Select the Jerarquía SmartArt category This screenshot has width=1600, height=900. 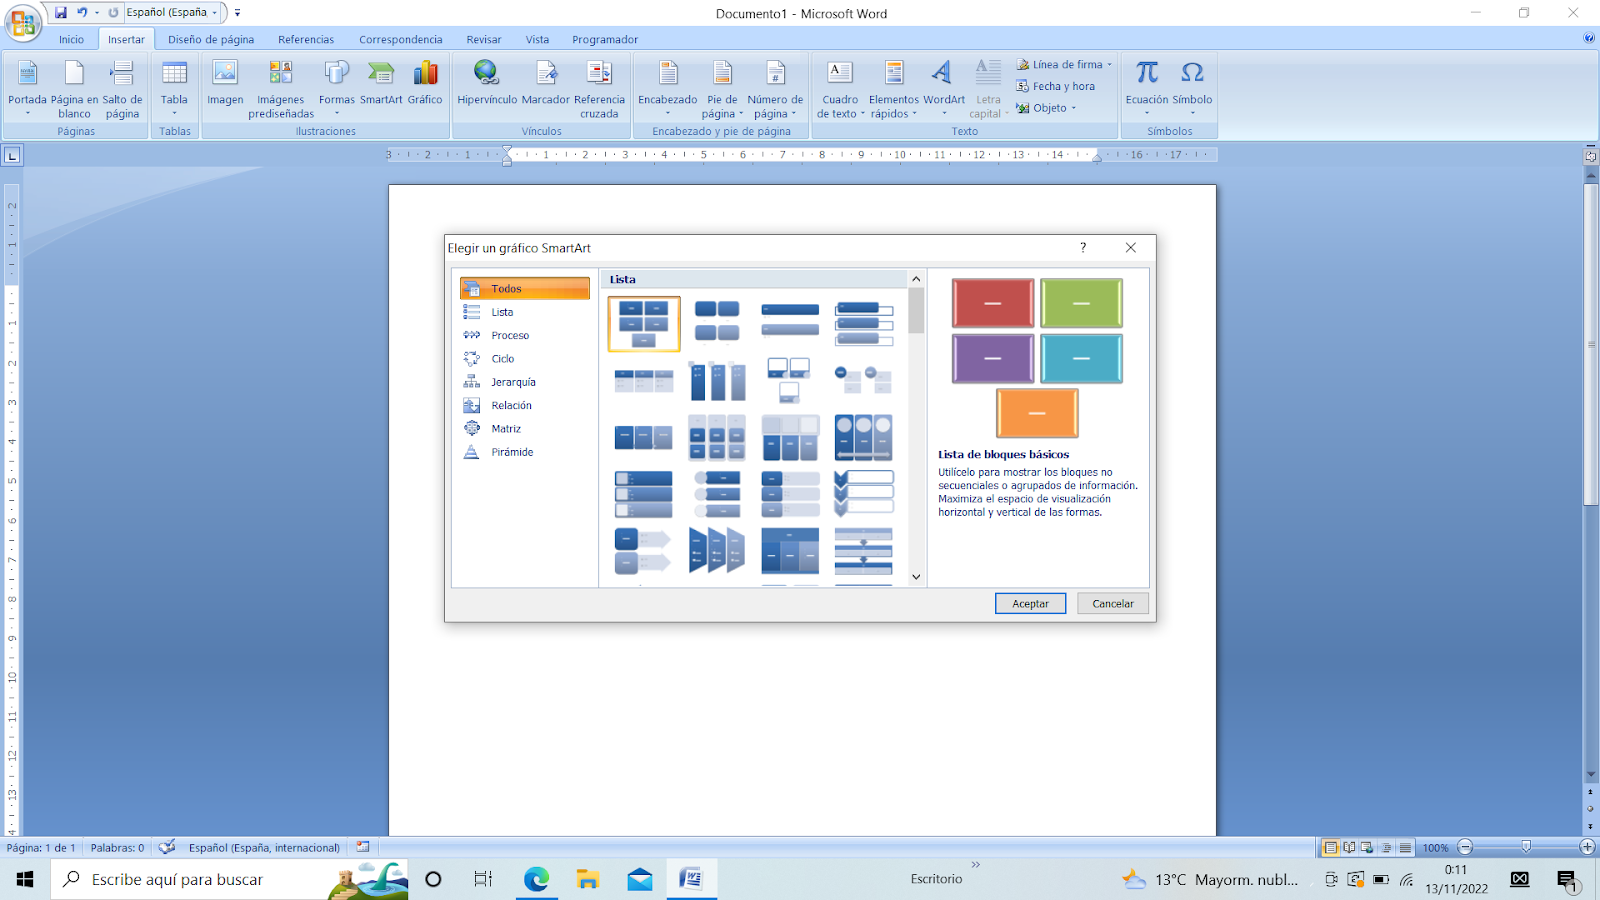click(525, 382)
